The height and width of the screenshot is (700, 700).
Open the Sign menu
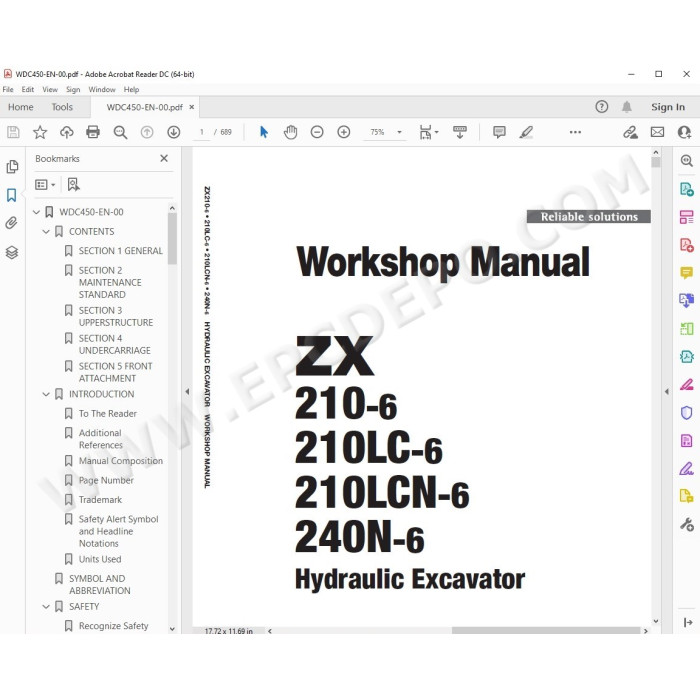pyautogui.click(x=73, y=89)
